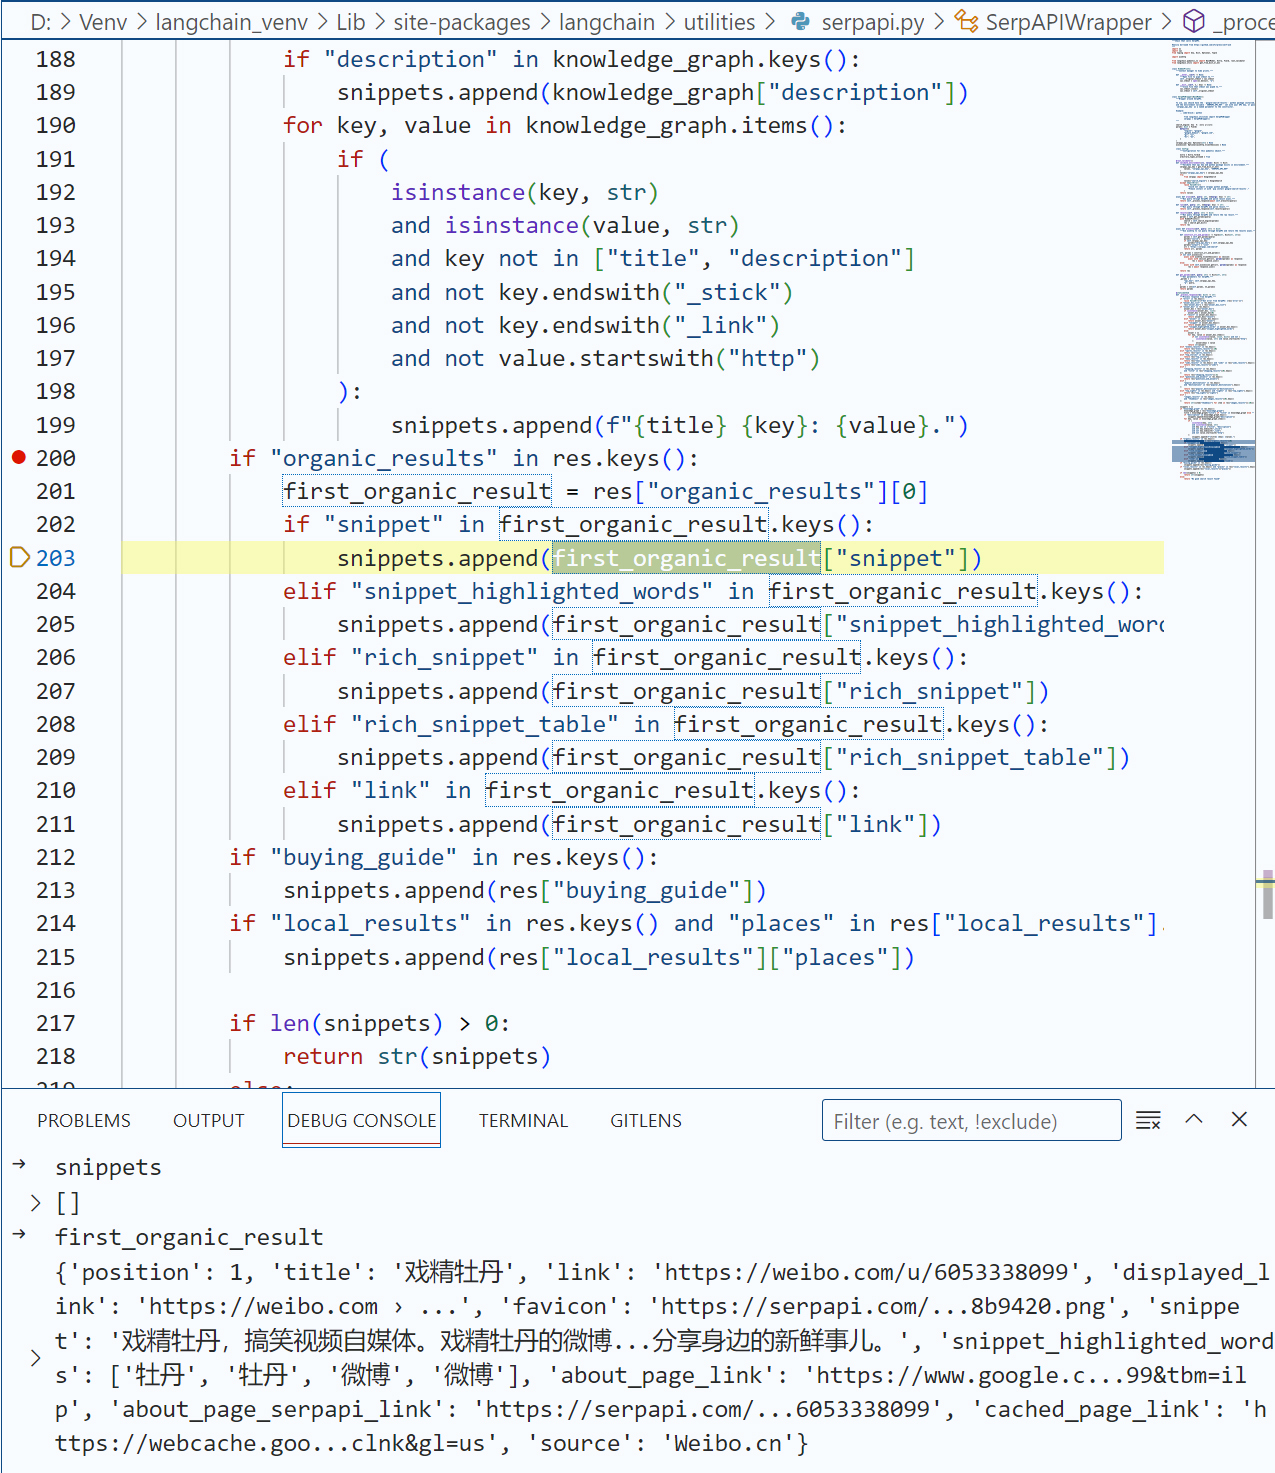The image size is (1275, 1473).
Task: Switch to the PROBLEMS tab
Action: 84,1121
